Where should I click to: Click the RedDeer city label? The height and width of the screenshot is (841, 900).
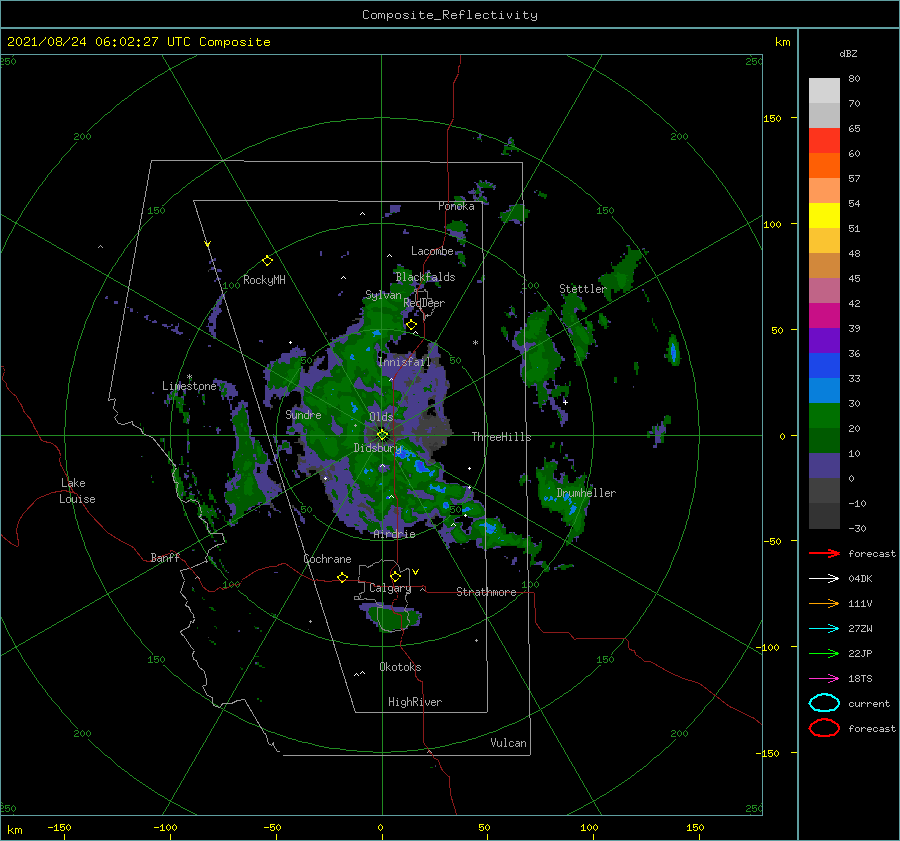(x=424, y=303)
